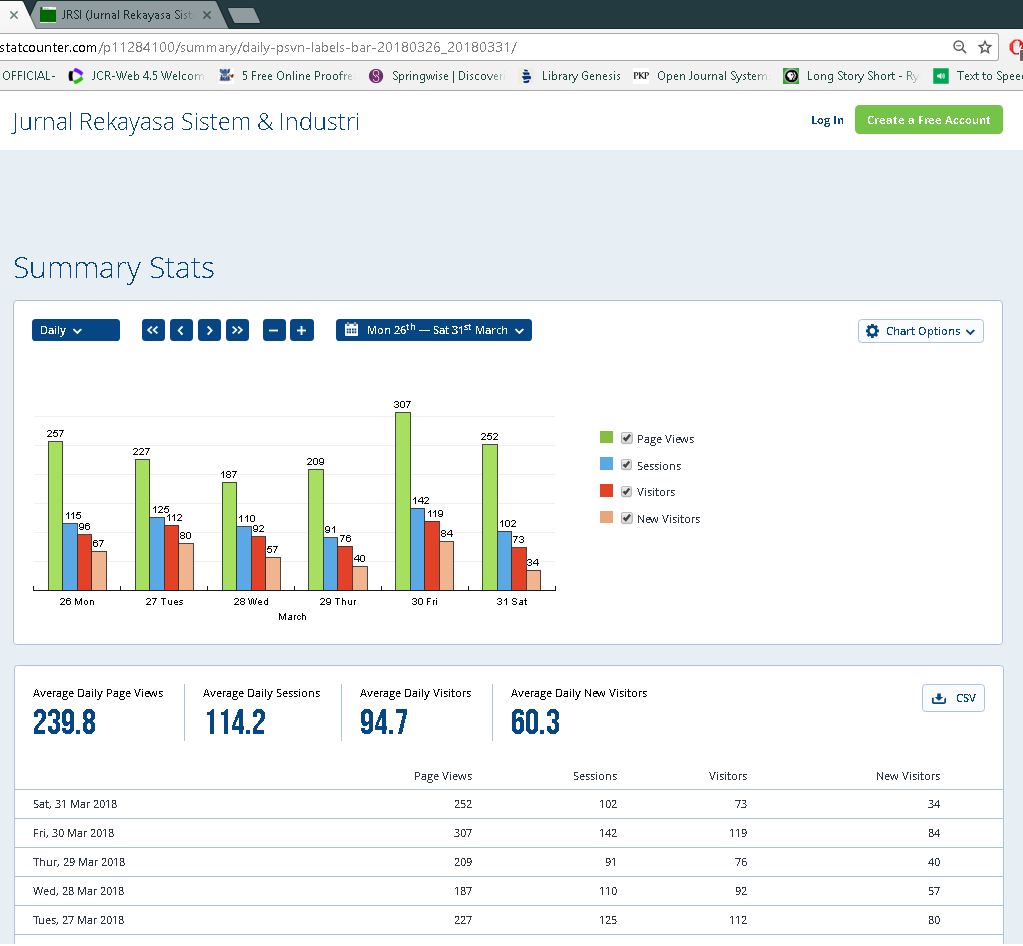Click the browser zoom magnifier icon

pos(959,47)
